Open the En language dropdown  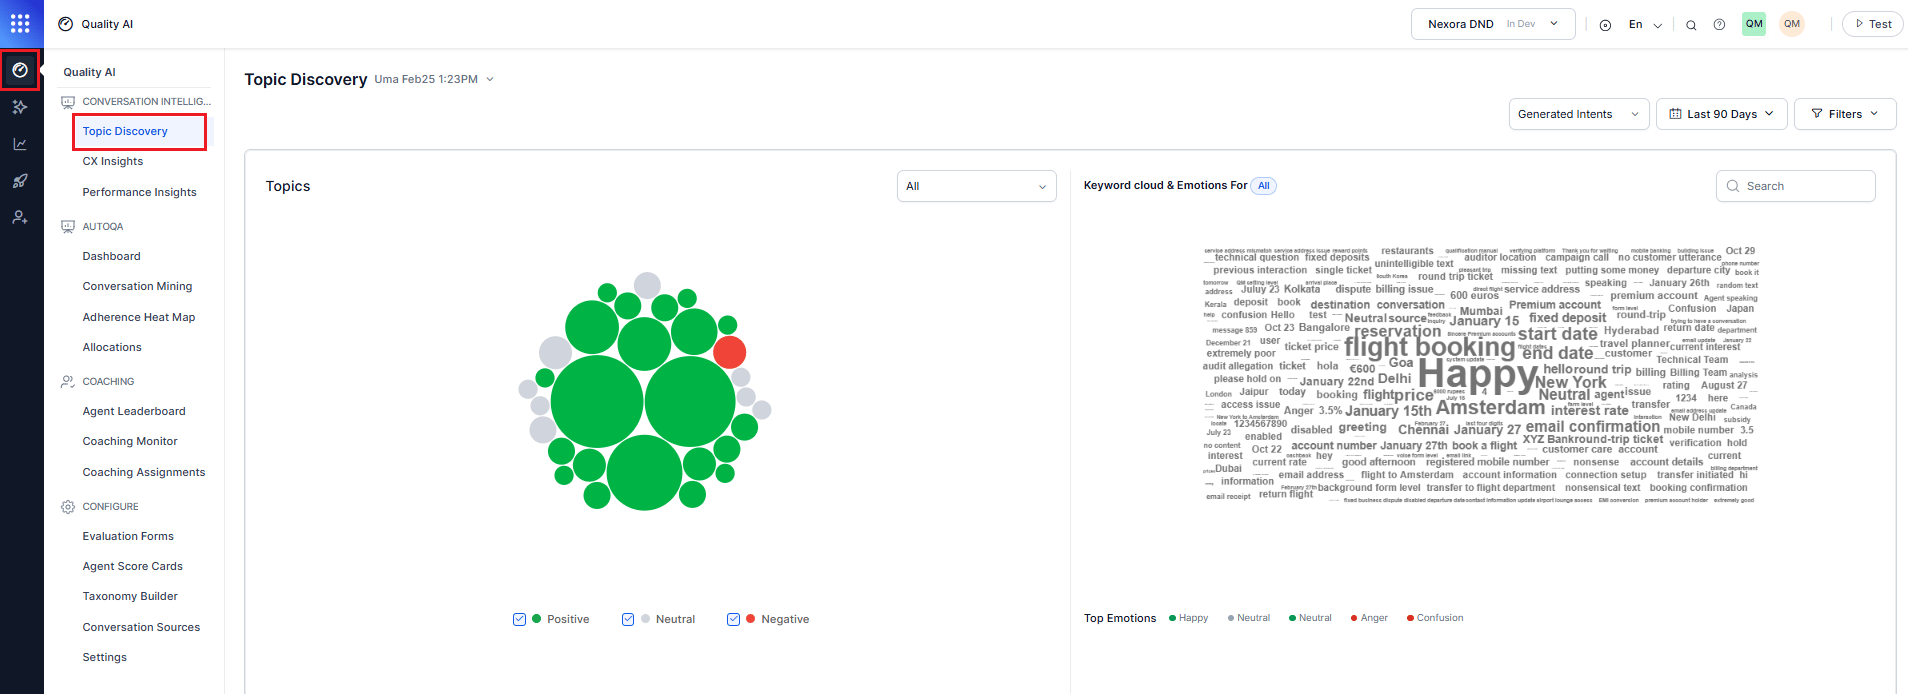coord(1645,25)
